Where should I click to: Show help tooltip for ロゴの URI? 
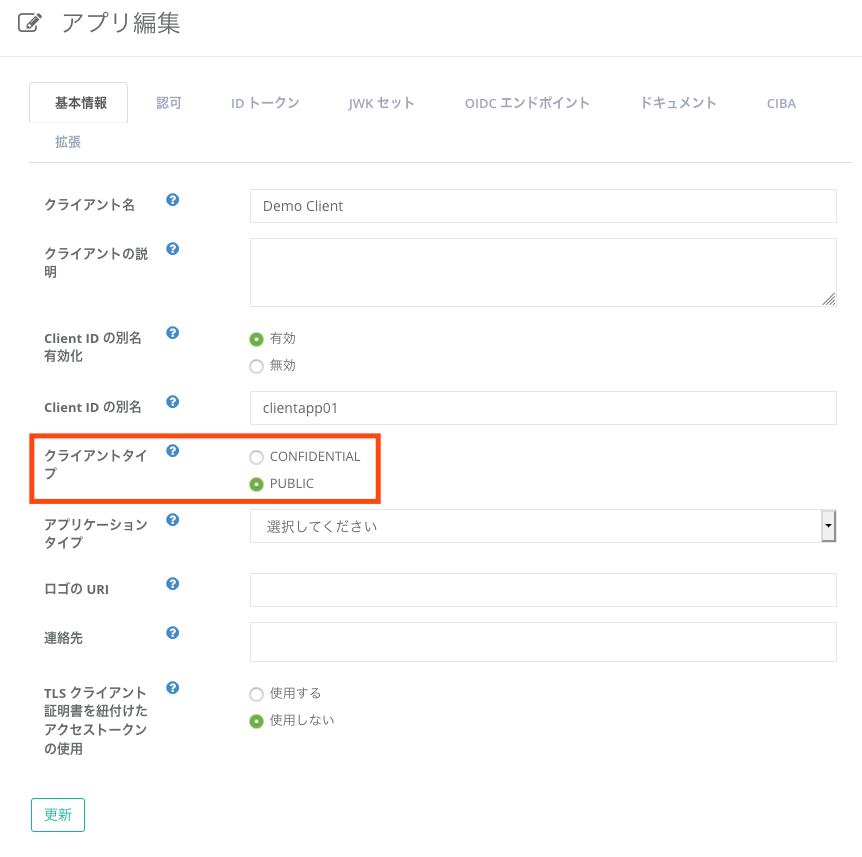coord(172,584)
